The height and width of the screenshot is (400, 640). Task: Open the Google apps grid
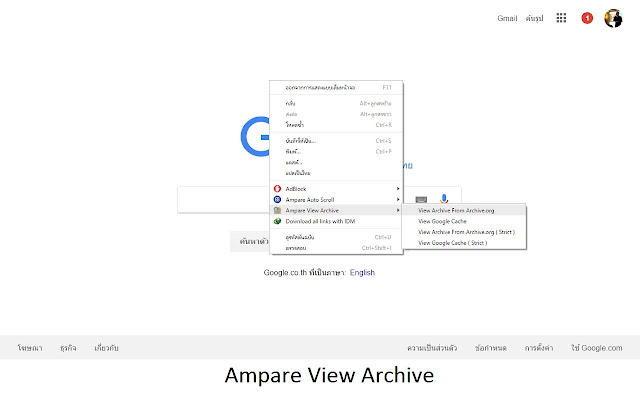561,18
